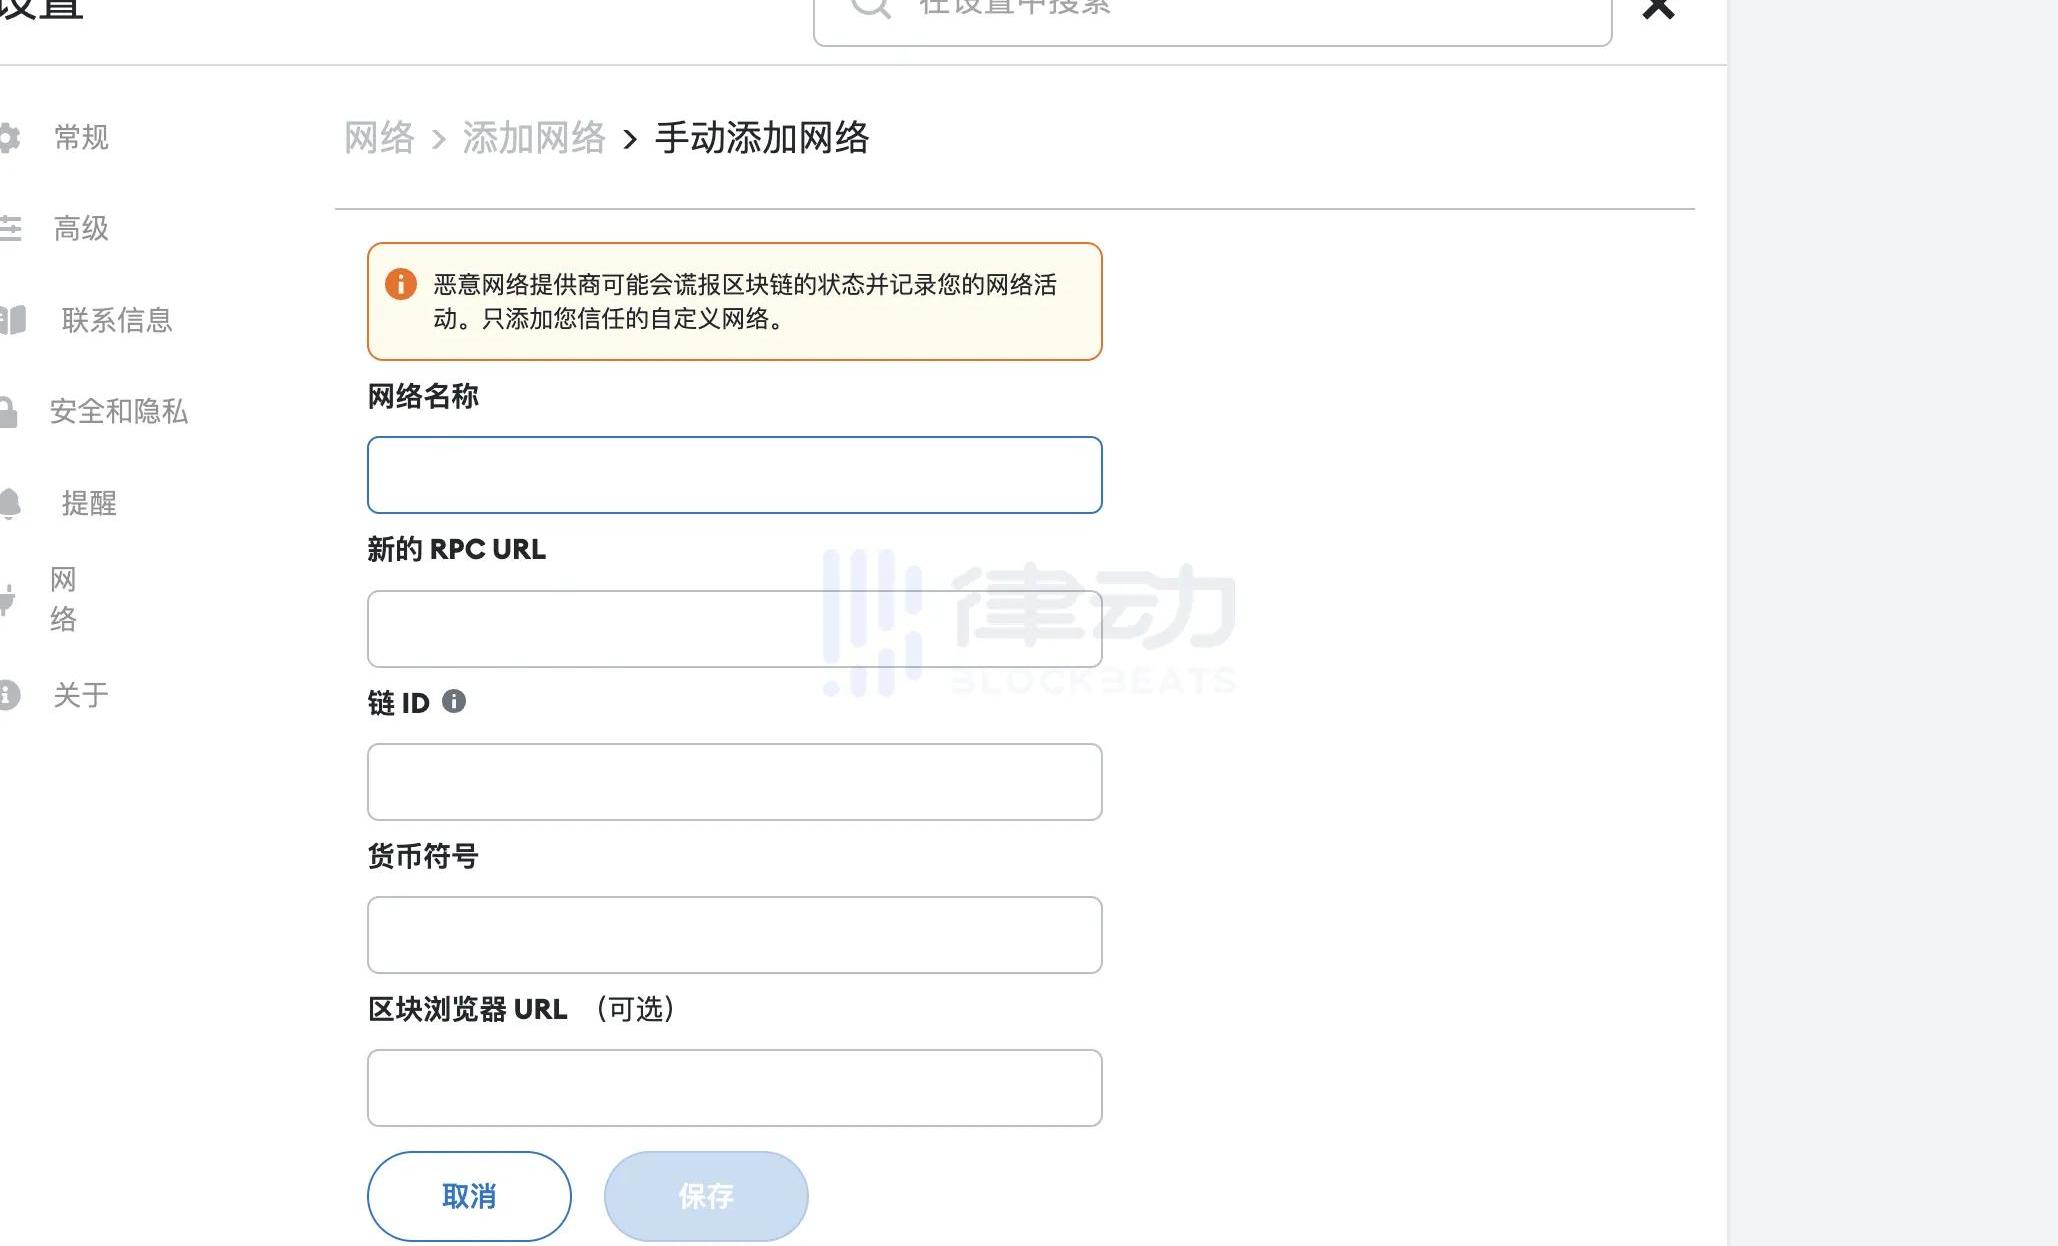Click the search magnifier icon
Screen dimensions: 2058x1246
[x=870, y=8]
